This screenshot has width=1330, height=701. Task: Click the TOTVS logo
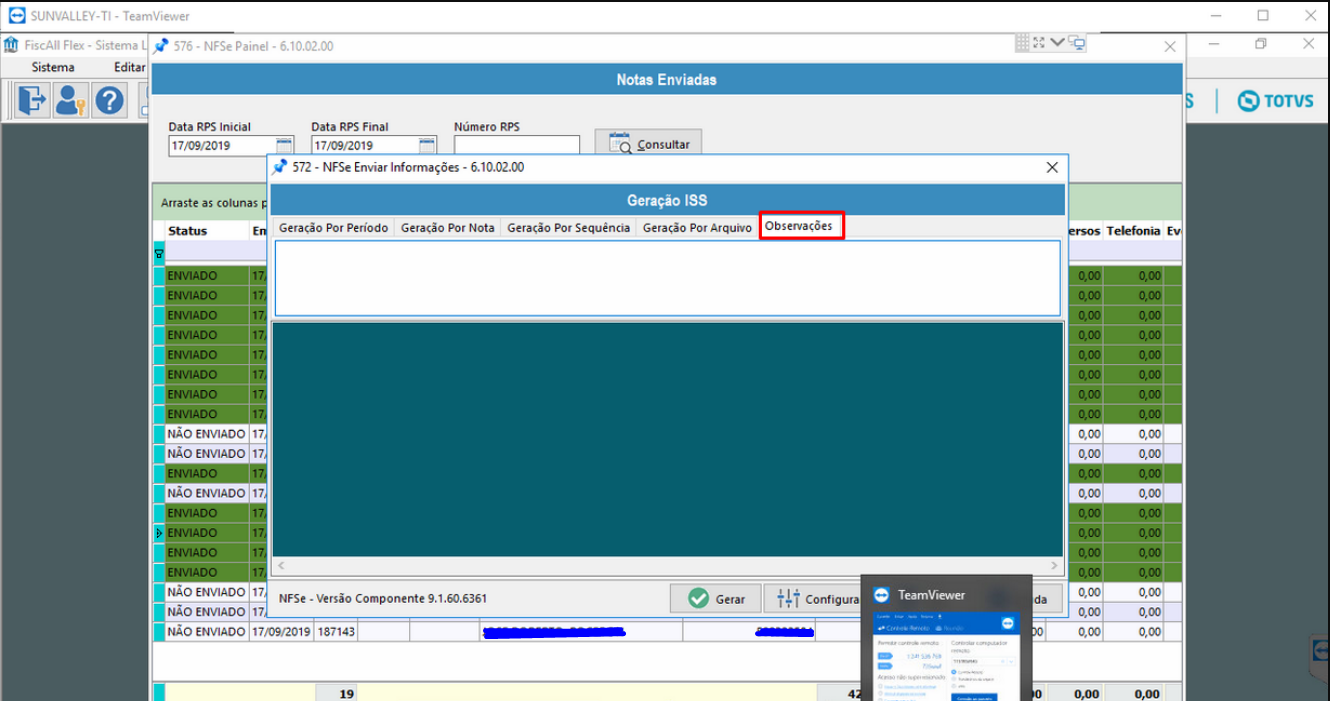point(1274,101)
